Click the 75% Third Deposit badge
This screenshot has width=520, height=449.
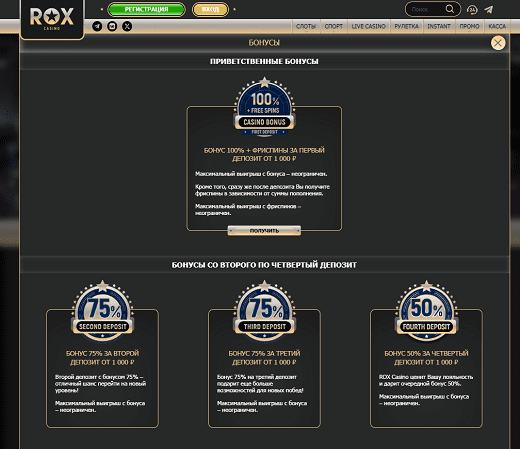tap(265, 311)
